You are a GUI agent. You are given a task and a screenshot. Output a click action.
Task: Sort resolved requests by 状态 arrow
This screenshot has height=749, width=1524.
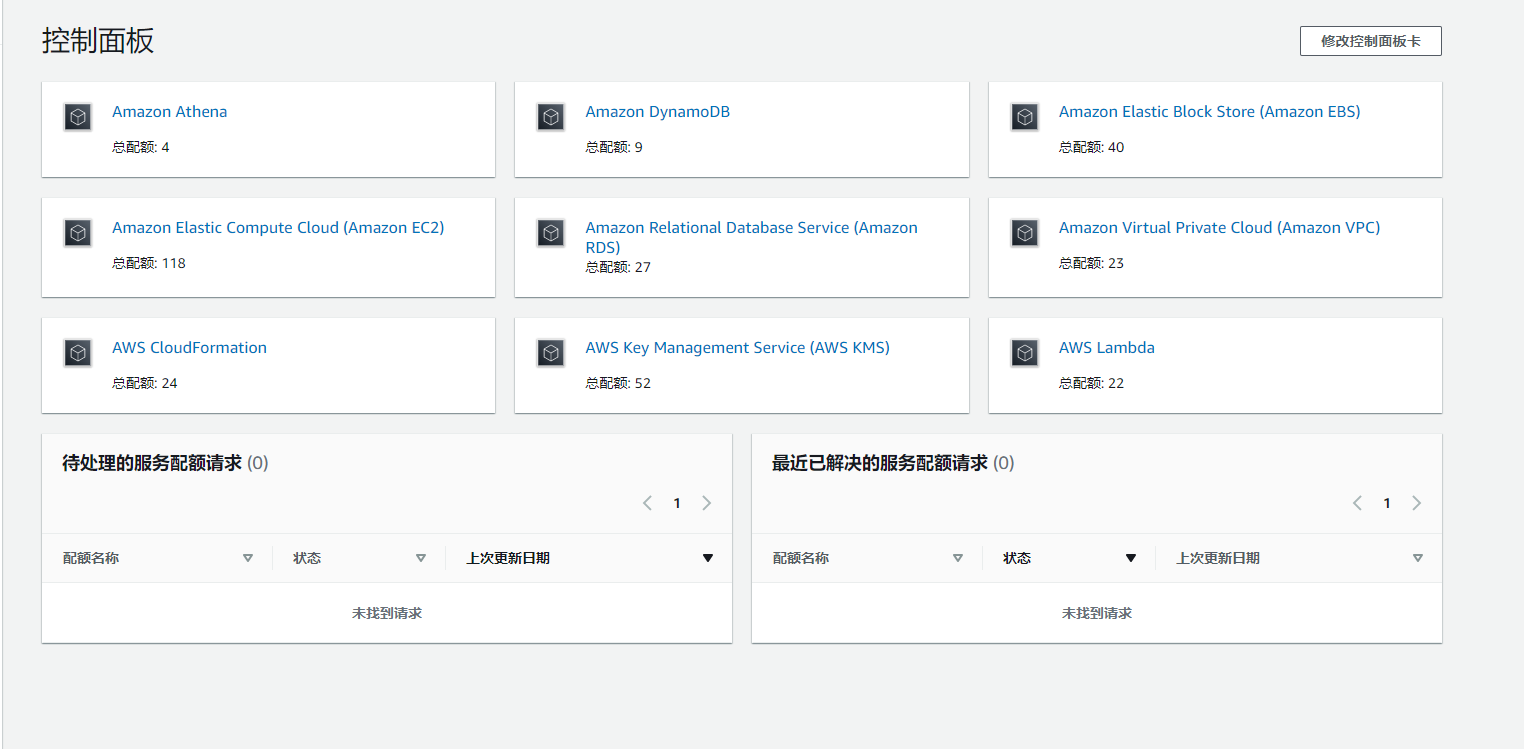coord(1131,558)
